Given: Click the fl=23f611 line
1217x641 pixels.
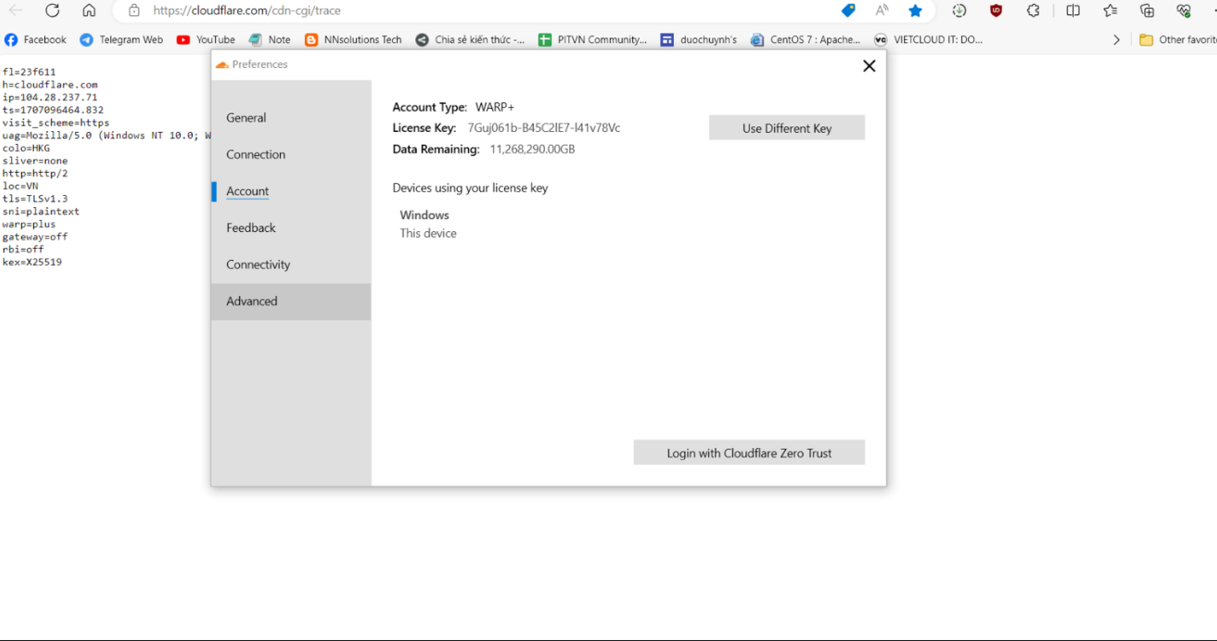Looking at the screenshot, I should click(x=29, y=72).
